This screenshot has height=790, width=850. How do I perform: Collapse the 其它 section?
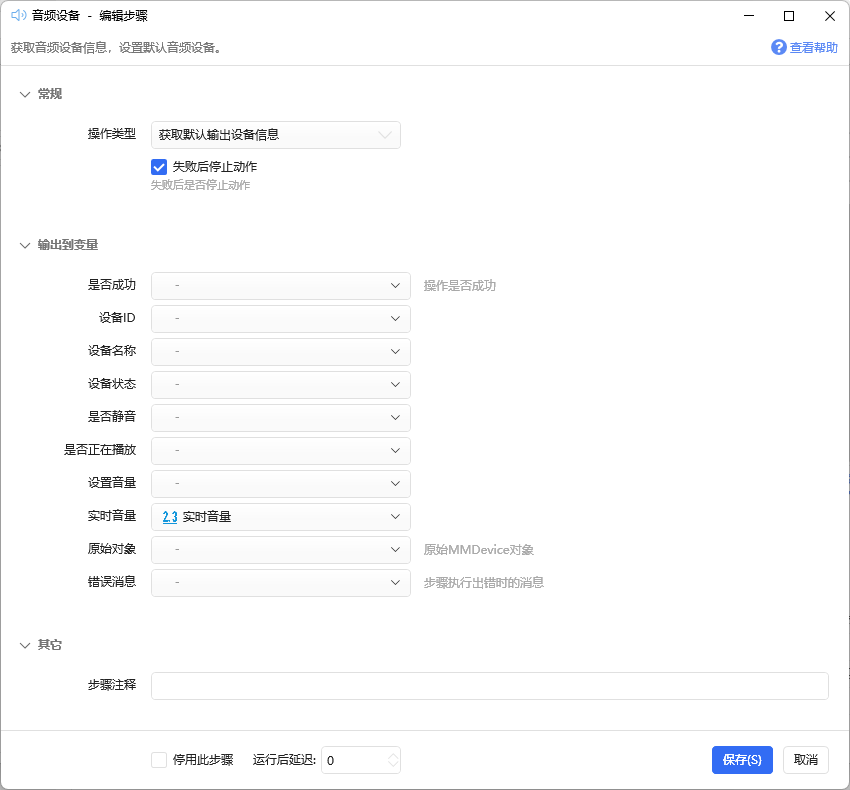point(24,645)
